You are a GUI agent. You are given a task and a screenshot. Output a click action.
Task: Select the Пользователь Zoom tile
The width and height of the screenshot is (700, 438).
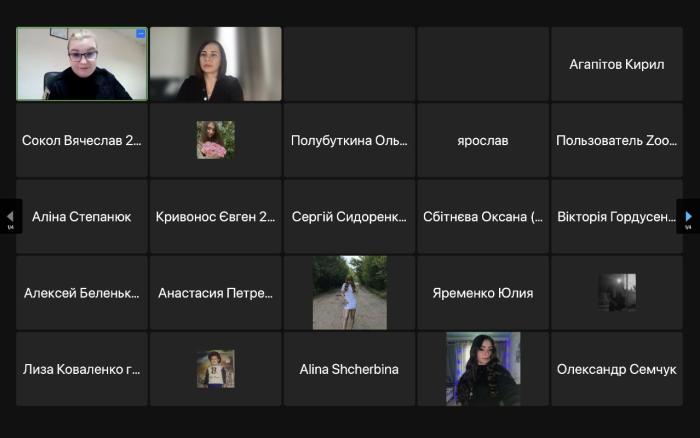616,140
